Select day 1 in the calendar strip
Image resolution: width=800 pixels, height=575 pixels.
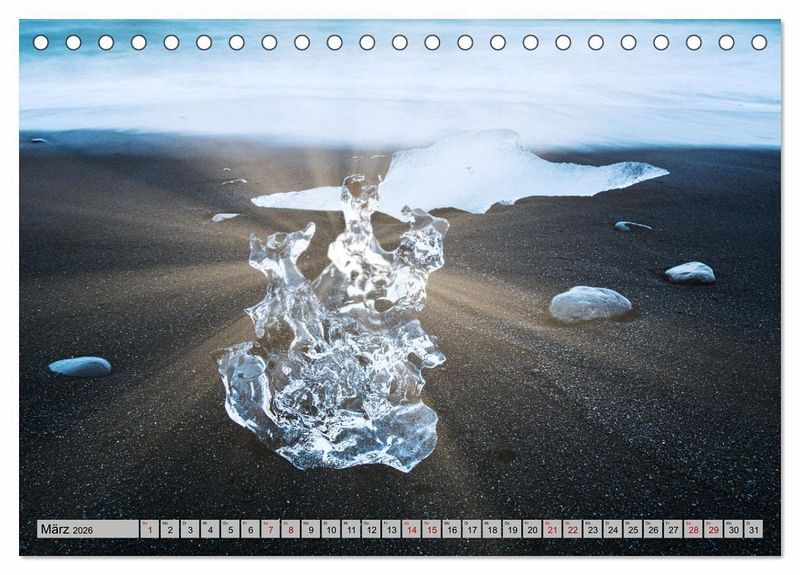click(149, 529)
